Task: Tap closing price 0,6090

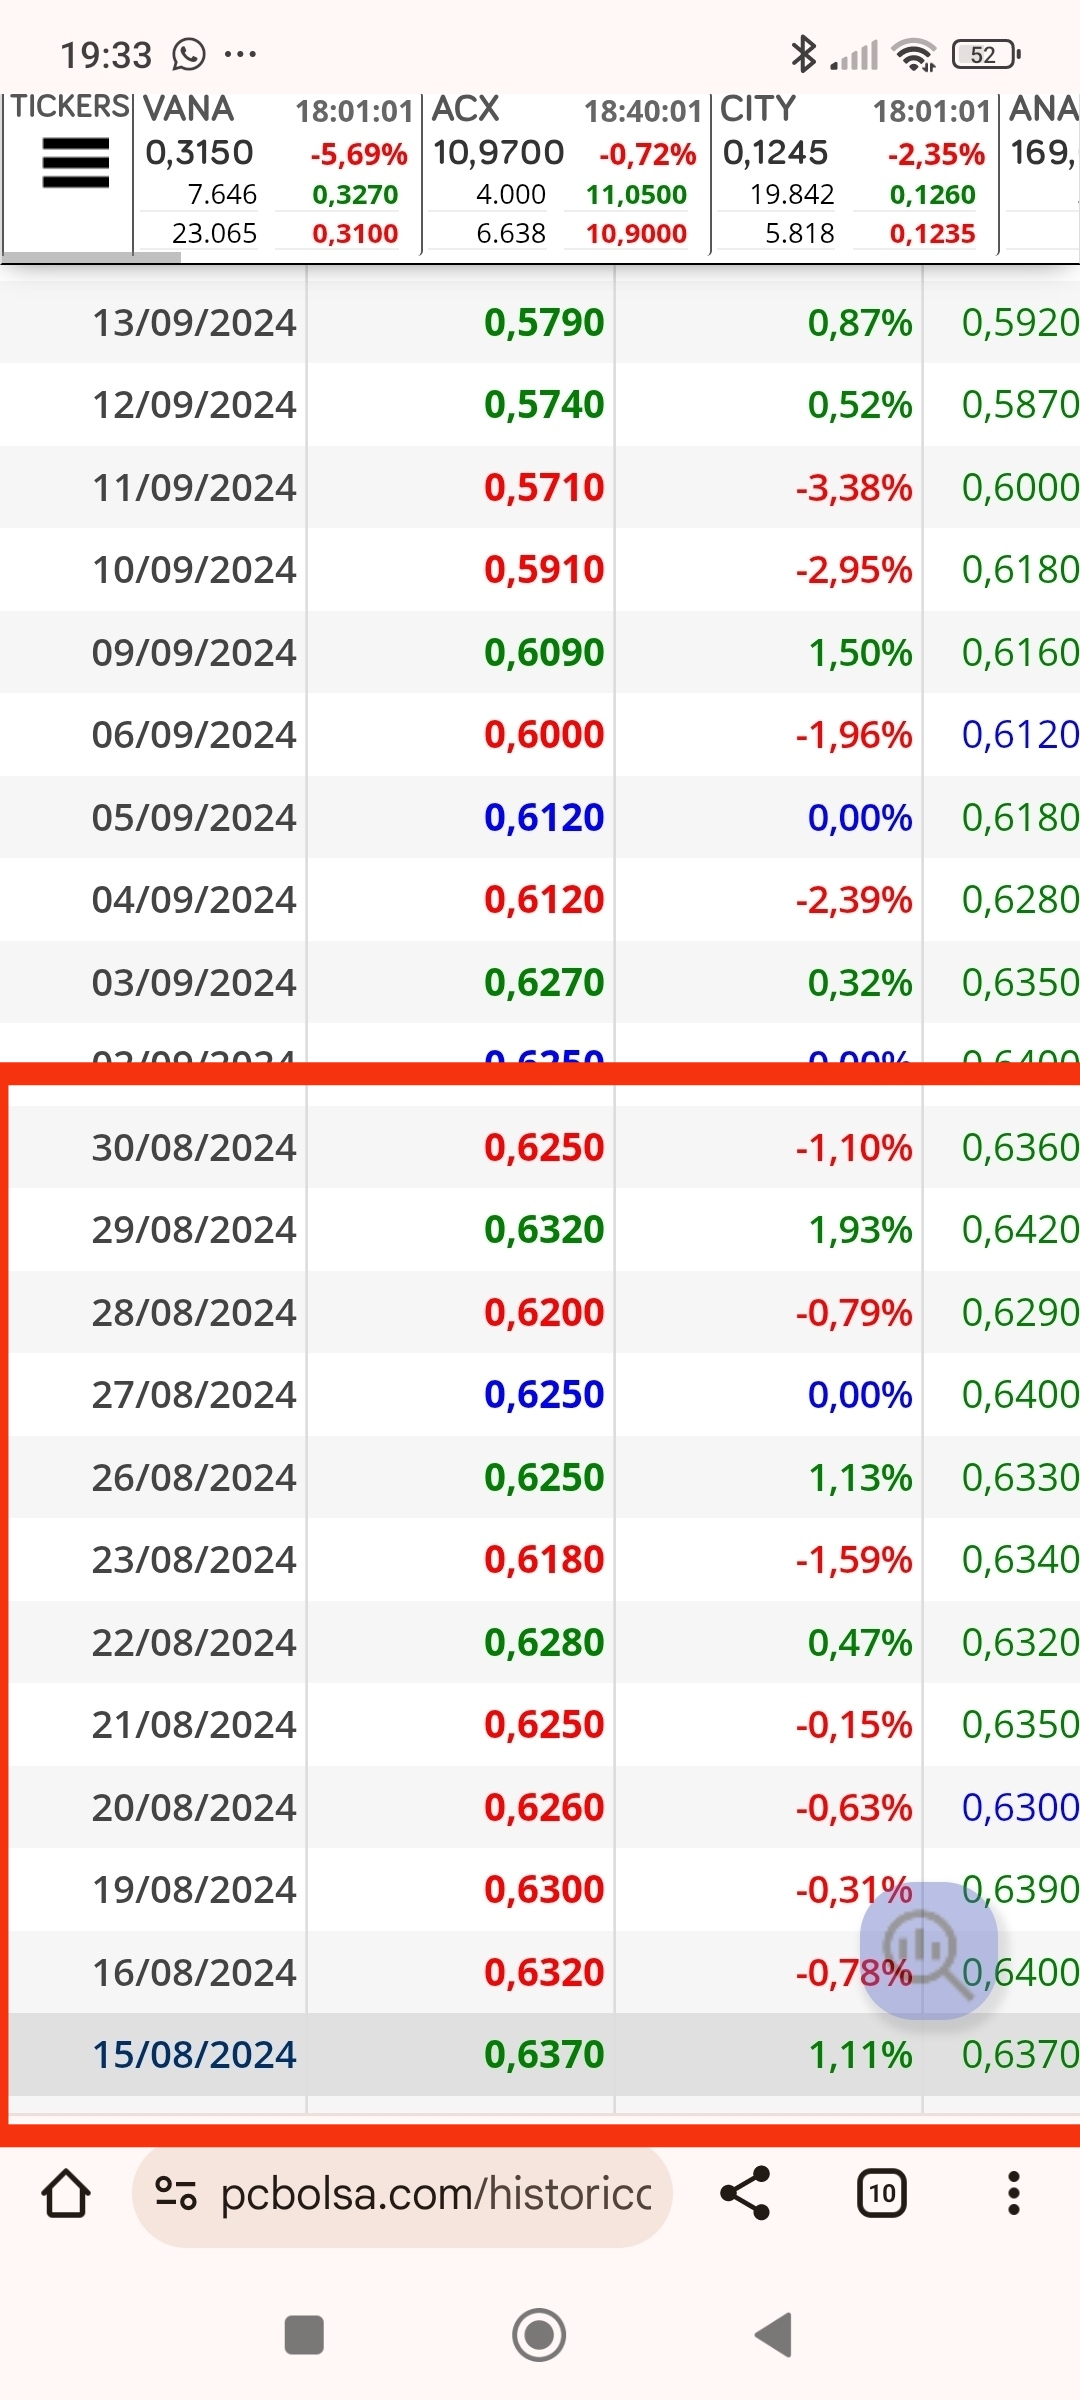Action: tap(544, 653)
